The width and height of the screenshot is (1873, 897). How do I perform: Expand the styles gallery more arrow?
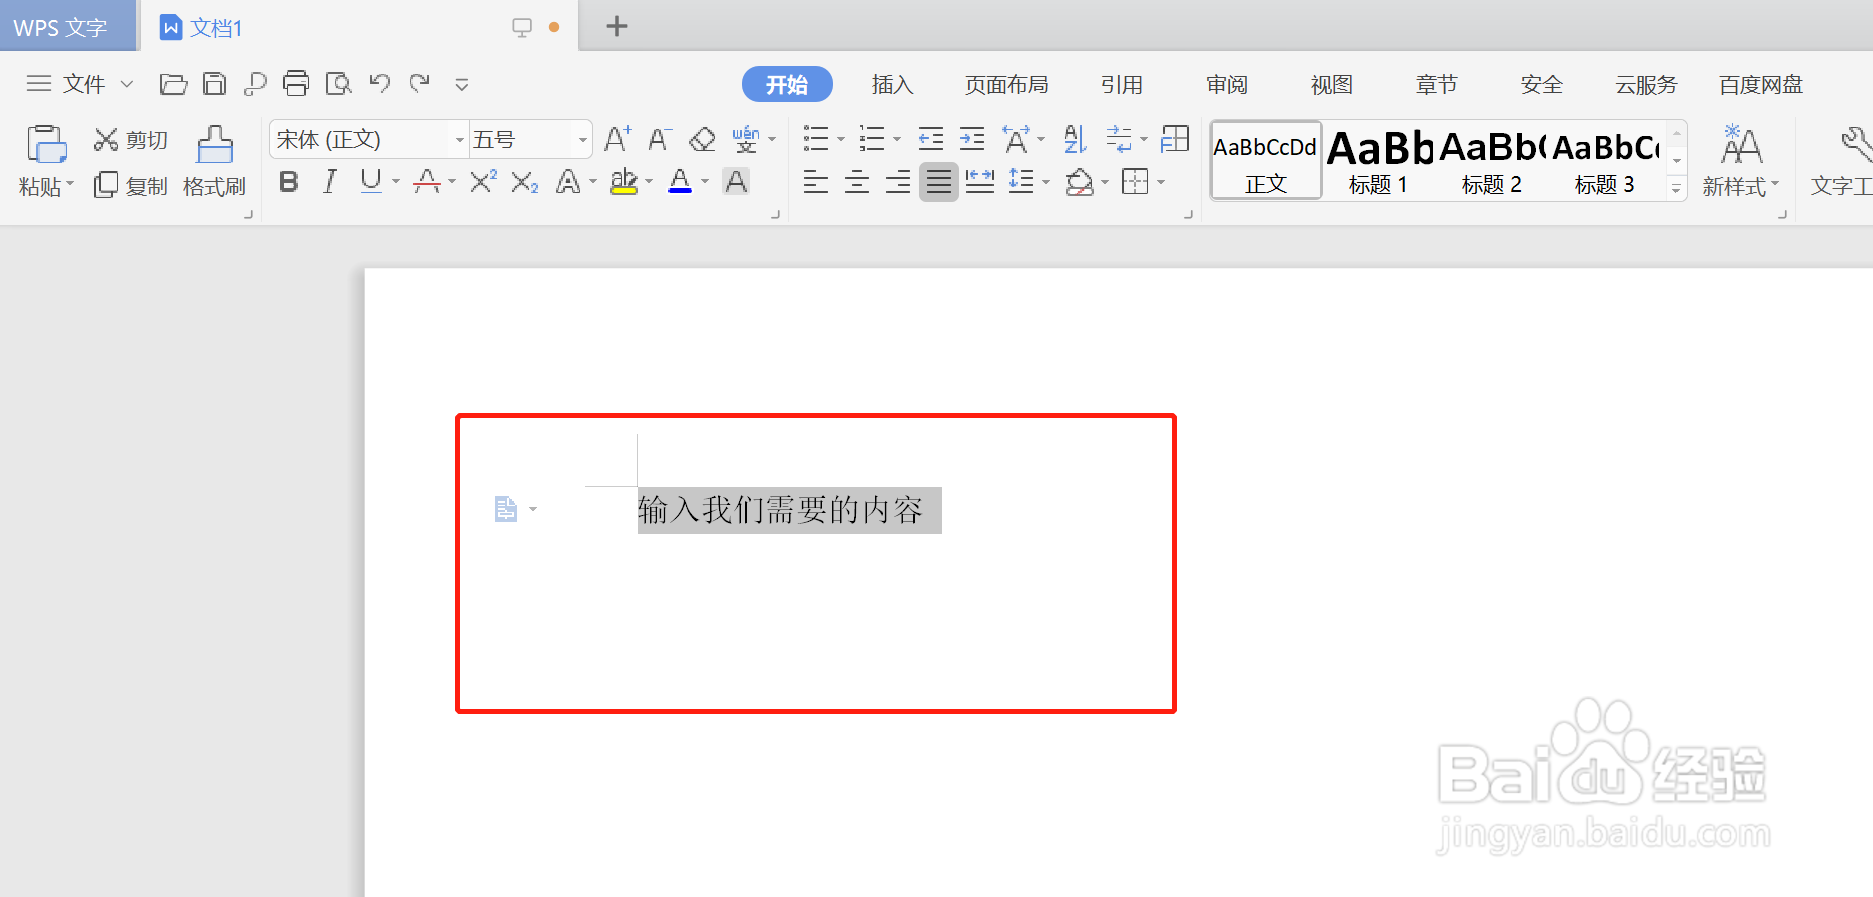tap(1677, 189)
